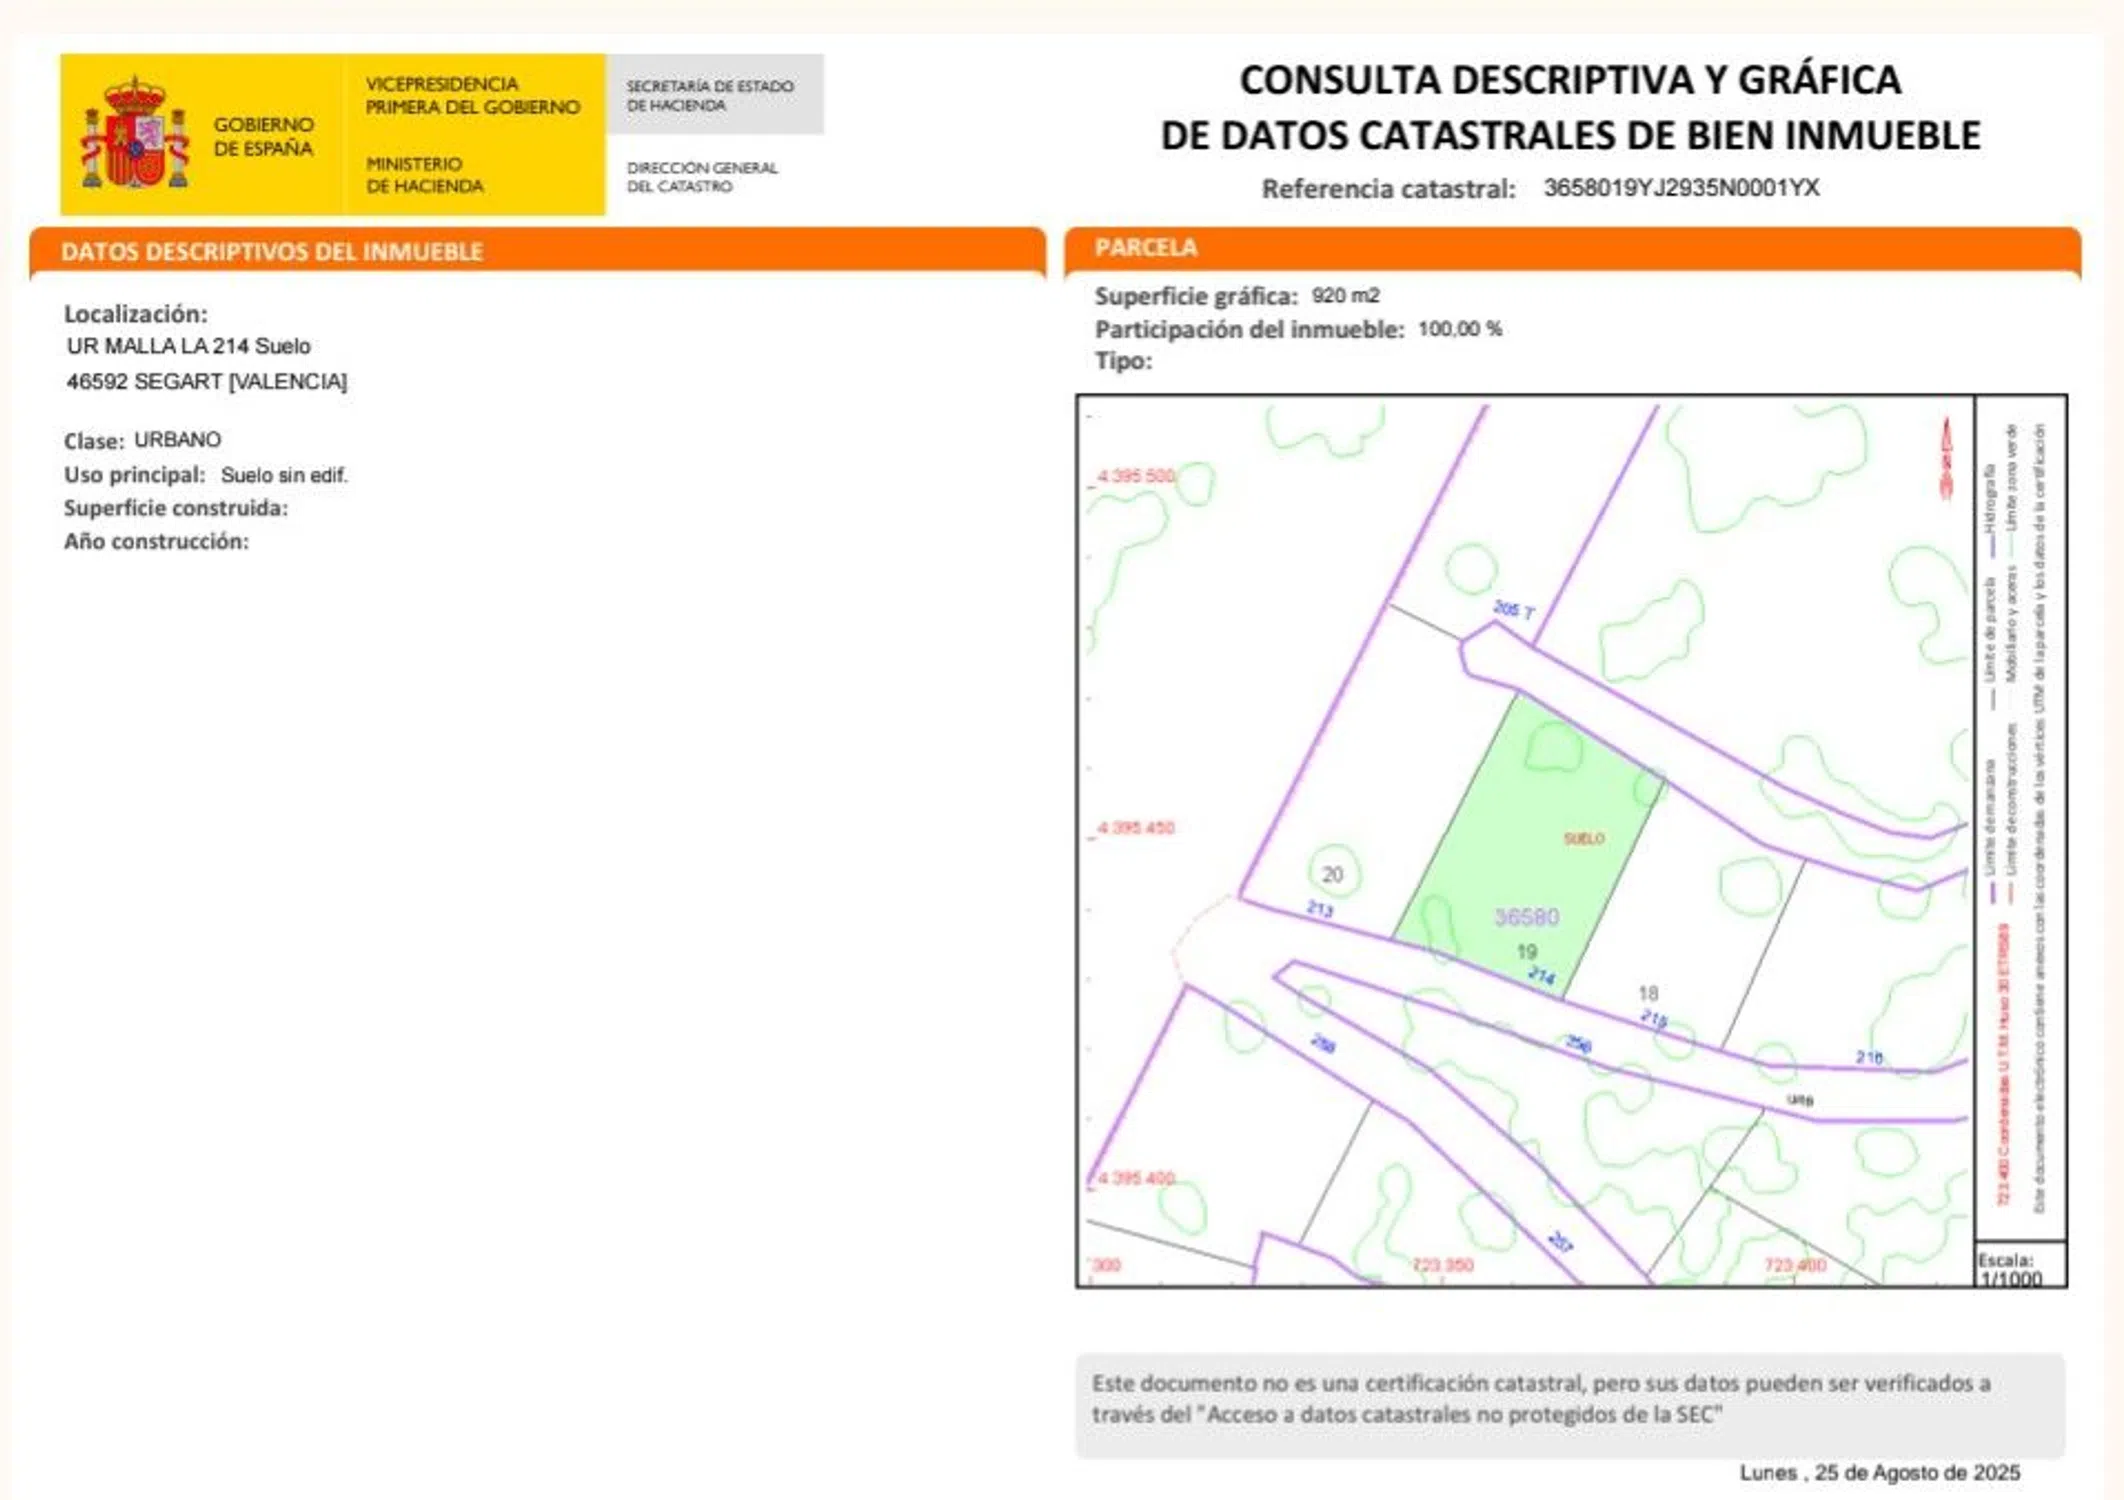Click the 'Escala: 1/1000' scale box
Image resolution: width=2124 pixels, height=1500 pixels.
pos(2010,1269)
